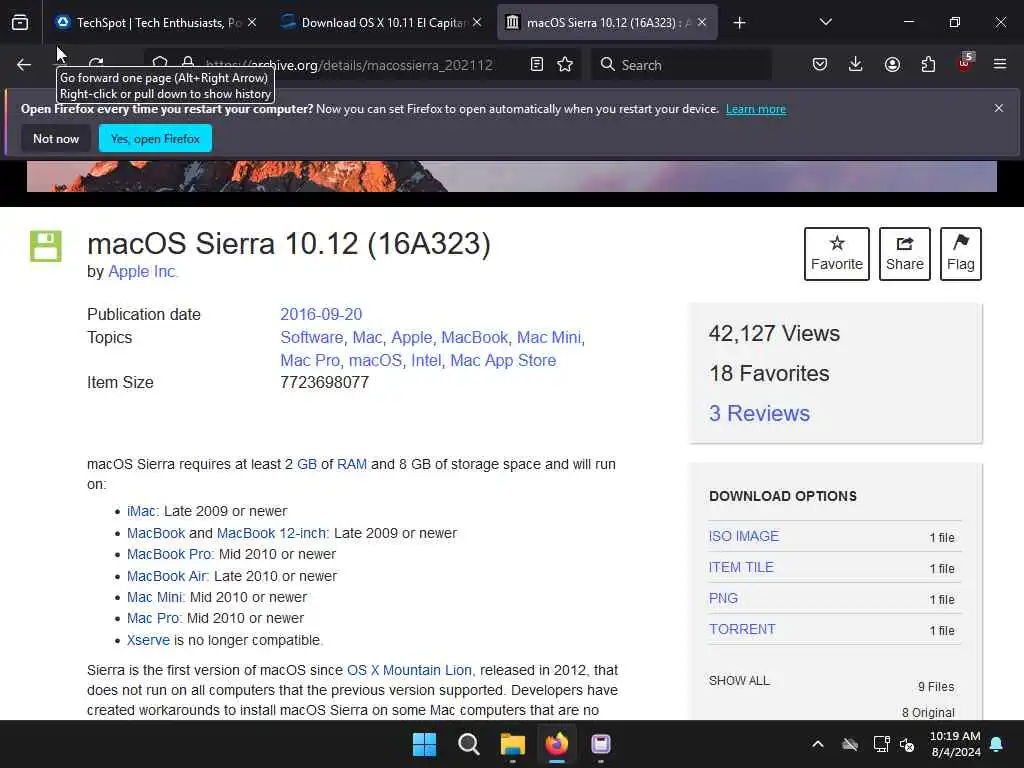
Task: Show hidden system tray icons chevron
Action: [x=818, y=744]
